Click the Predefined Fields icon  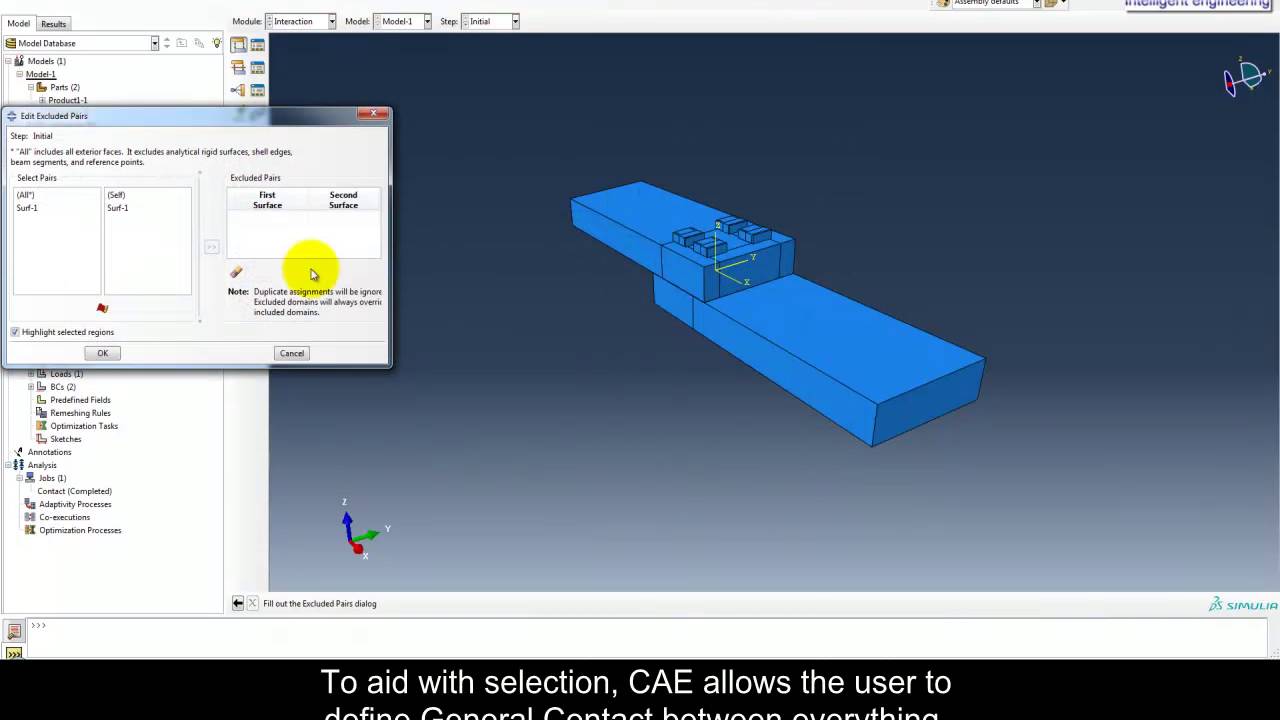[42, 400]
